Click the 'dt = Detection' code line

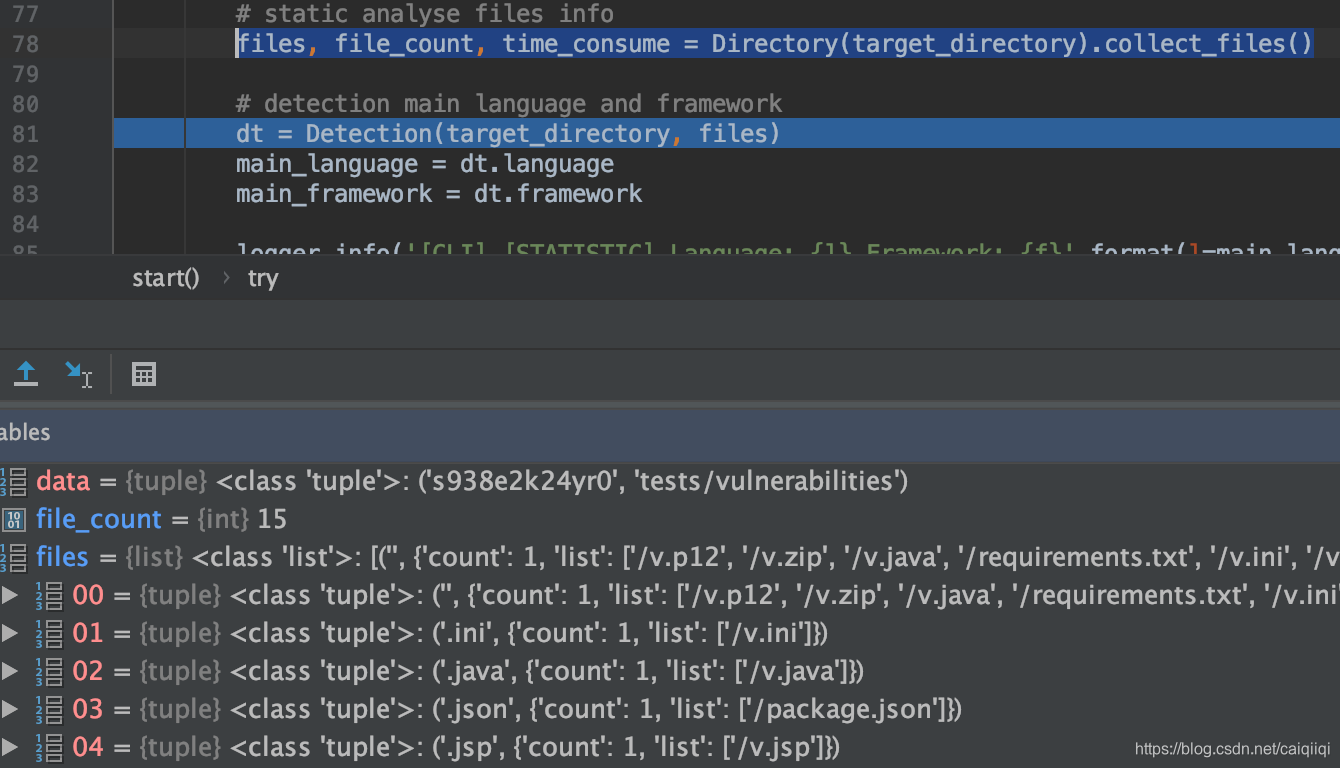(508, 134)
